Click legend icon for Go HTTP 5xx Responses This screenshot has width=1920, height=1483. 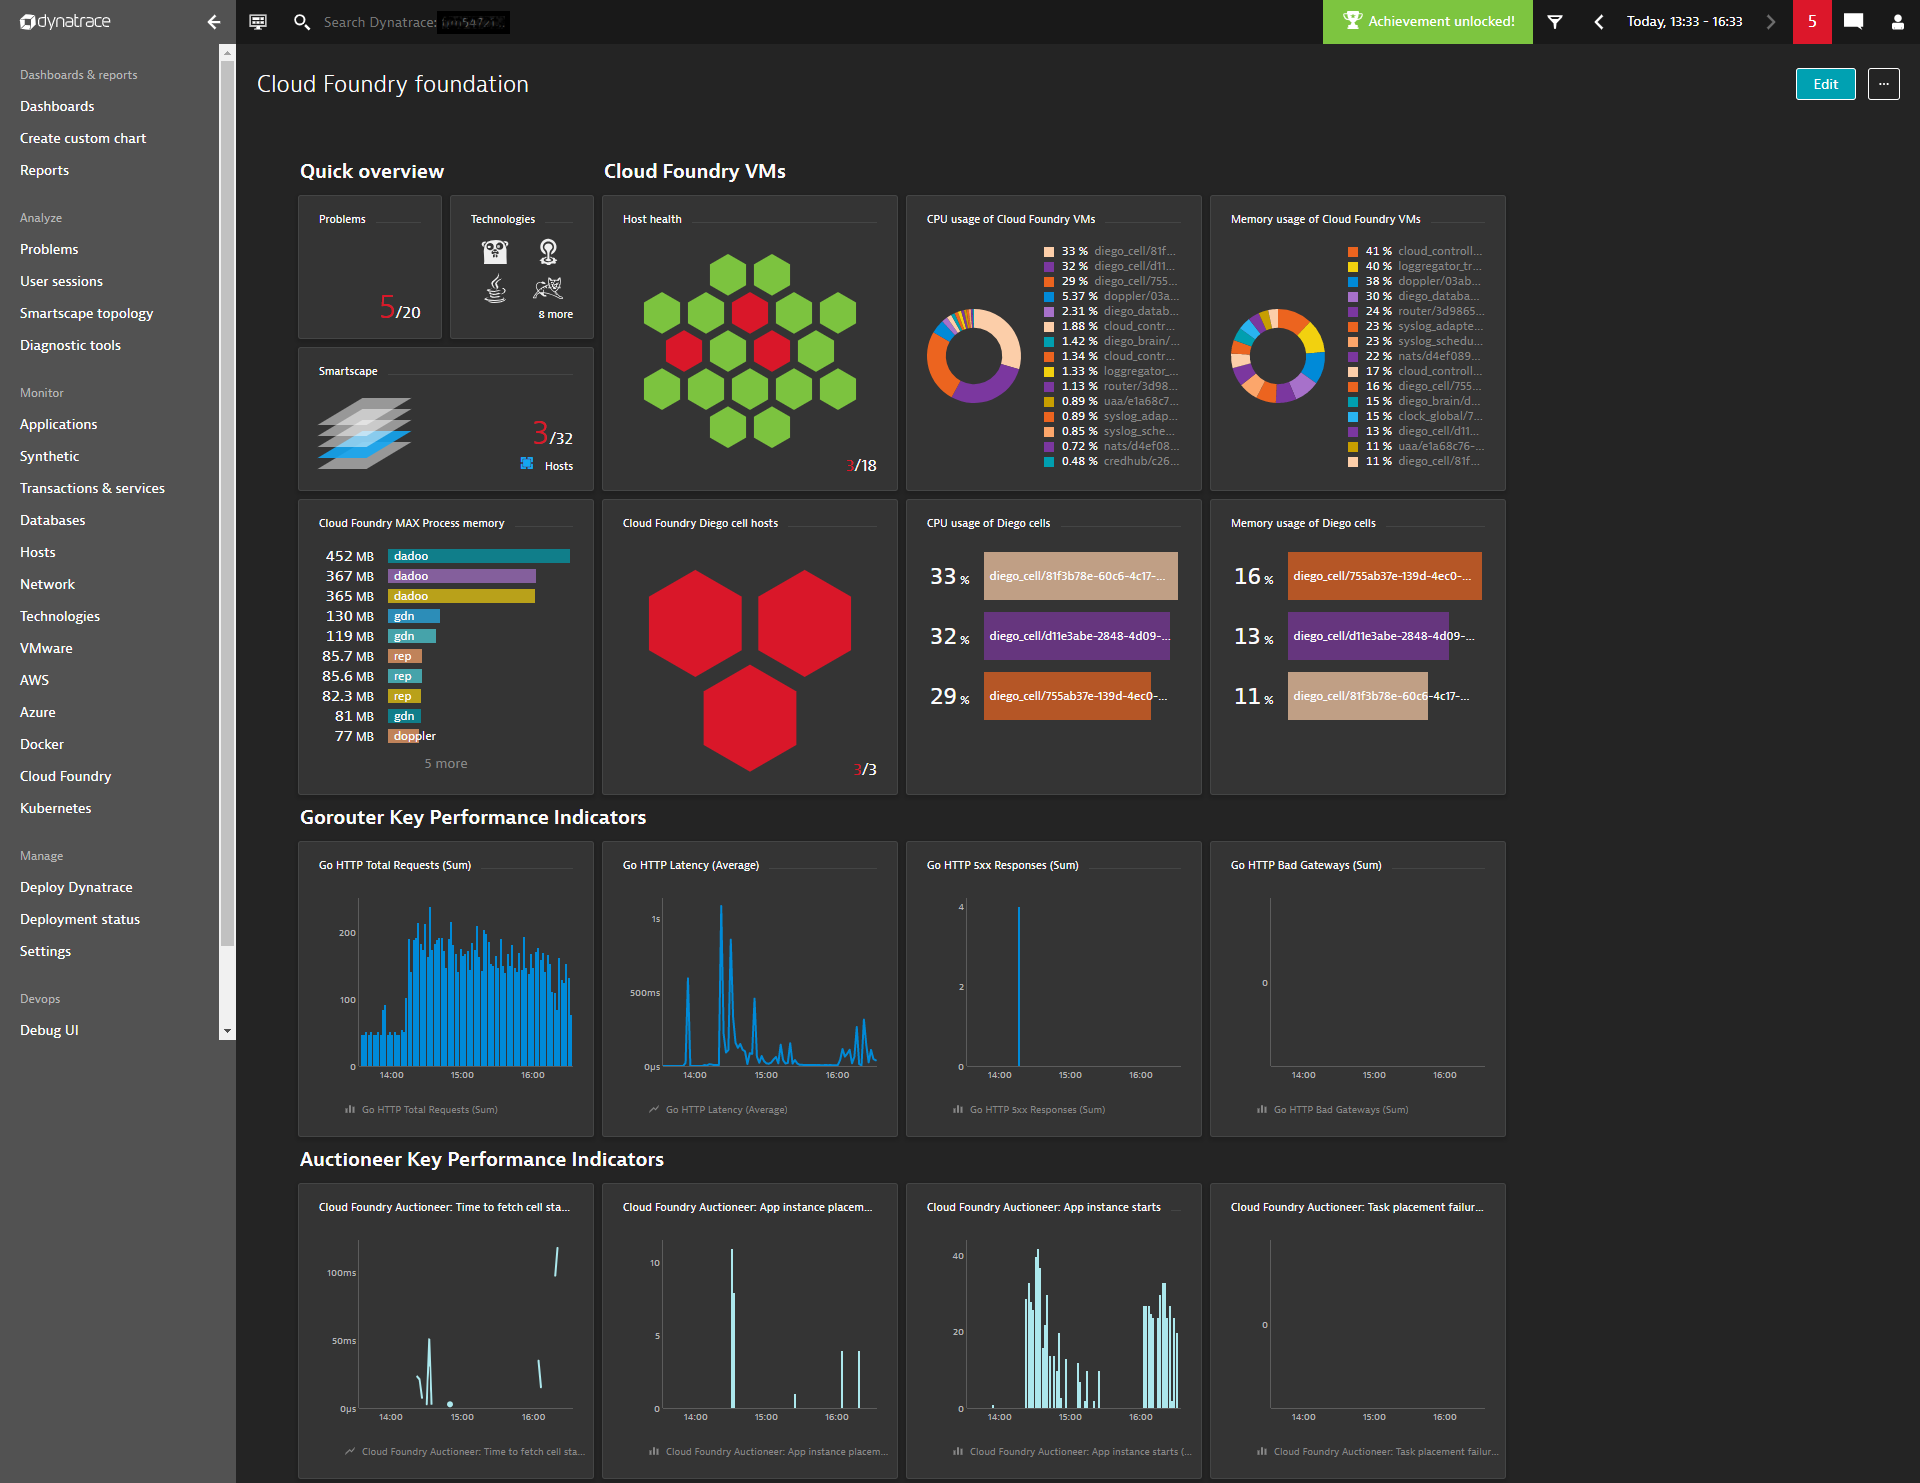pos(958,1109)
